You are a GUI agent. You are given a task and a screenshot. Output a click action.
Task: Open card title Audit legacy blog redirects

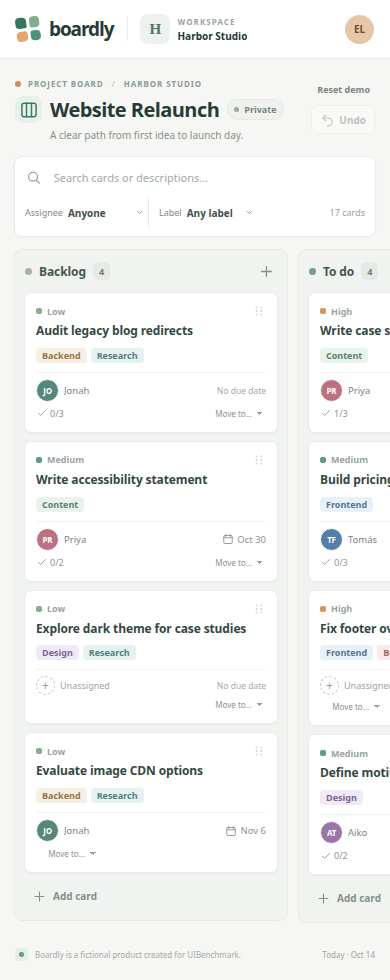[x=114, y=331]
